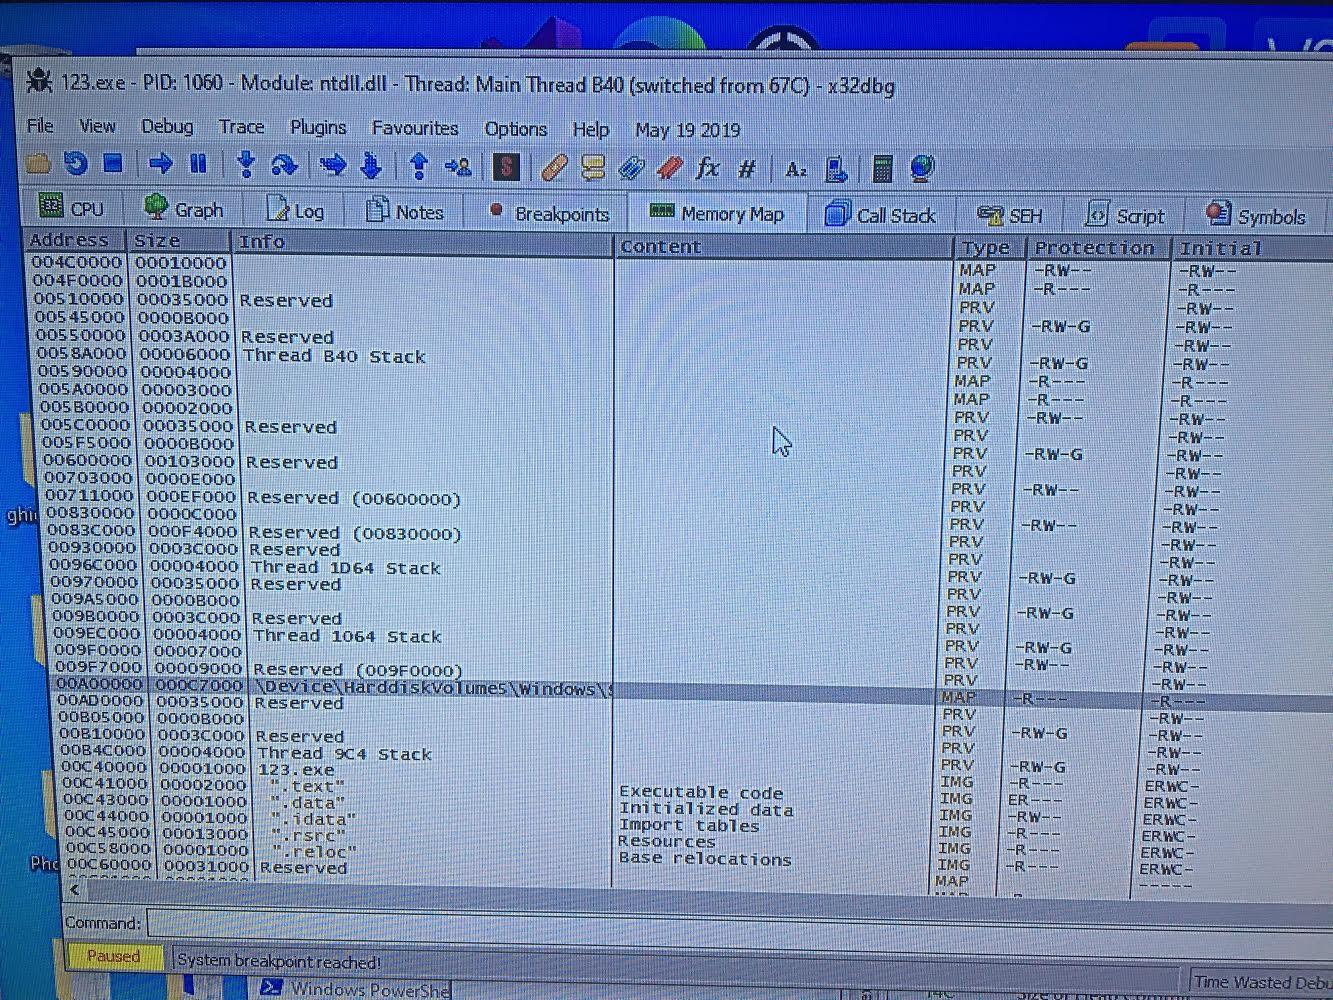Click the globe icon in the toolbar
Image resolution: width=1333 pixels, height=1000 pixels.
(922, 170)
